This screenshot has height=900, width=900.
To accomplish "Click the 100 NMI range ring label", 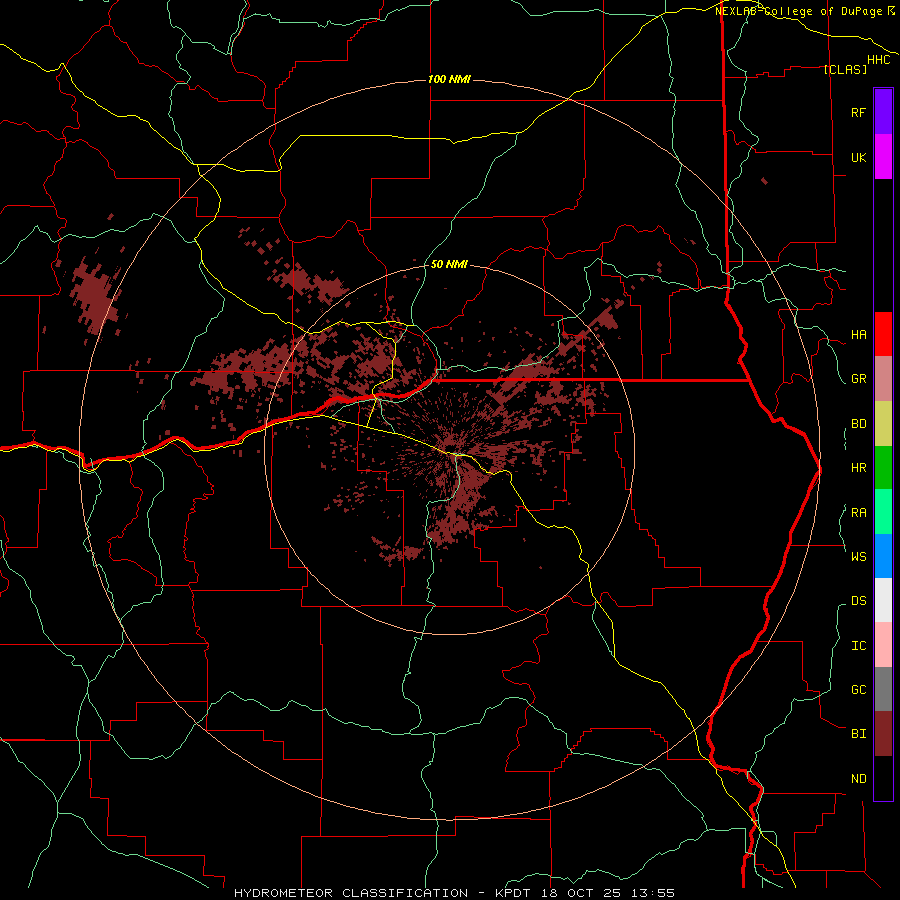I will tap(449, 79).
